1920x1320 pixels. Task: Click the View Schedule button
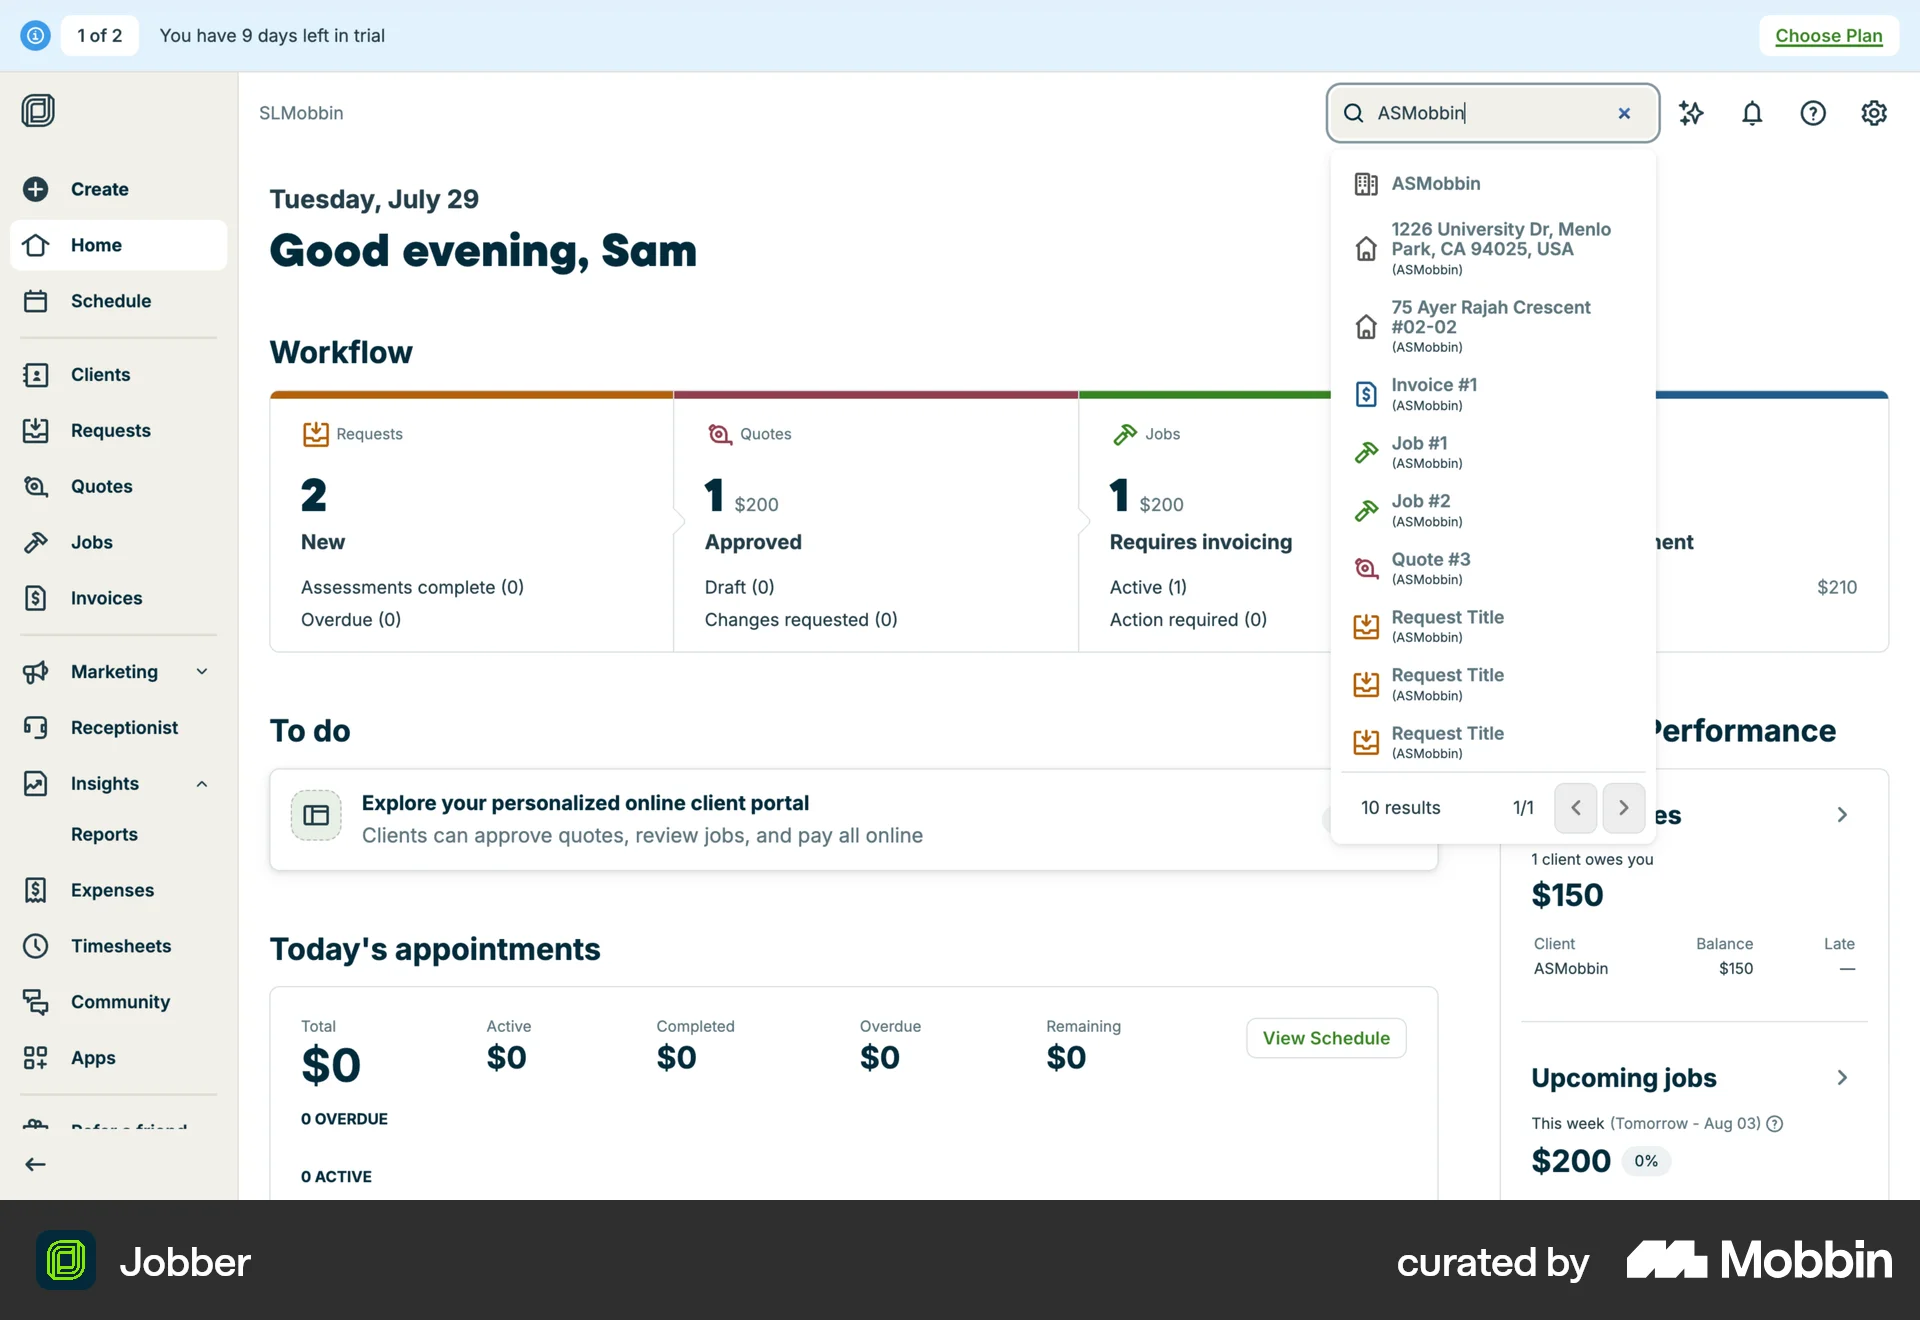1325,1038
